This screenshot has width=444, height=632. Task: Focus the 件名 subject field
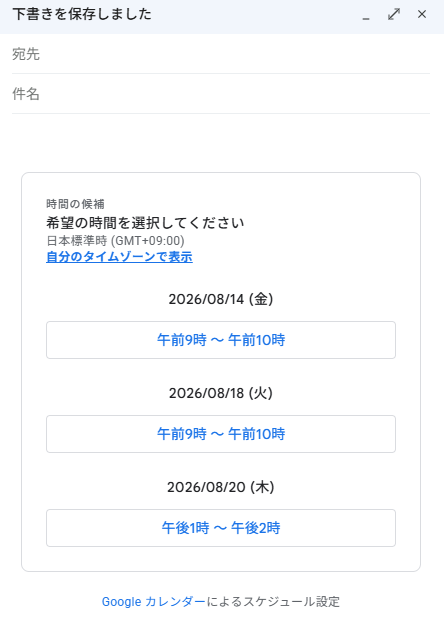221,94
